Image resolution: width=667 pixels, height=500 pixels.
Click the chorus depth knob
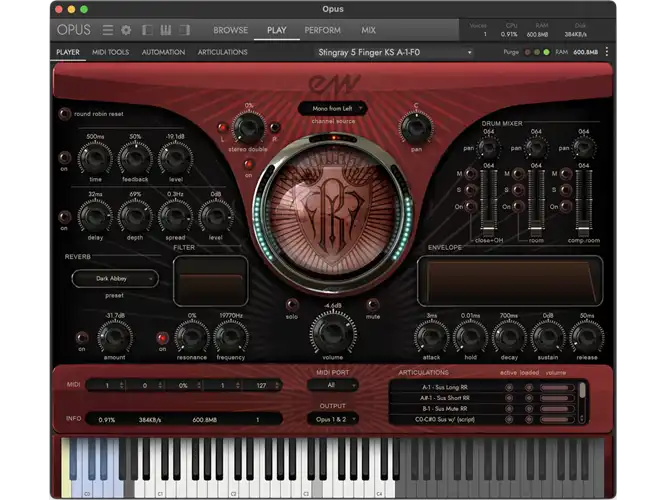coord(135,216)
